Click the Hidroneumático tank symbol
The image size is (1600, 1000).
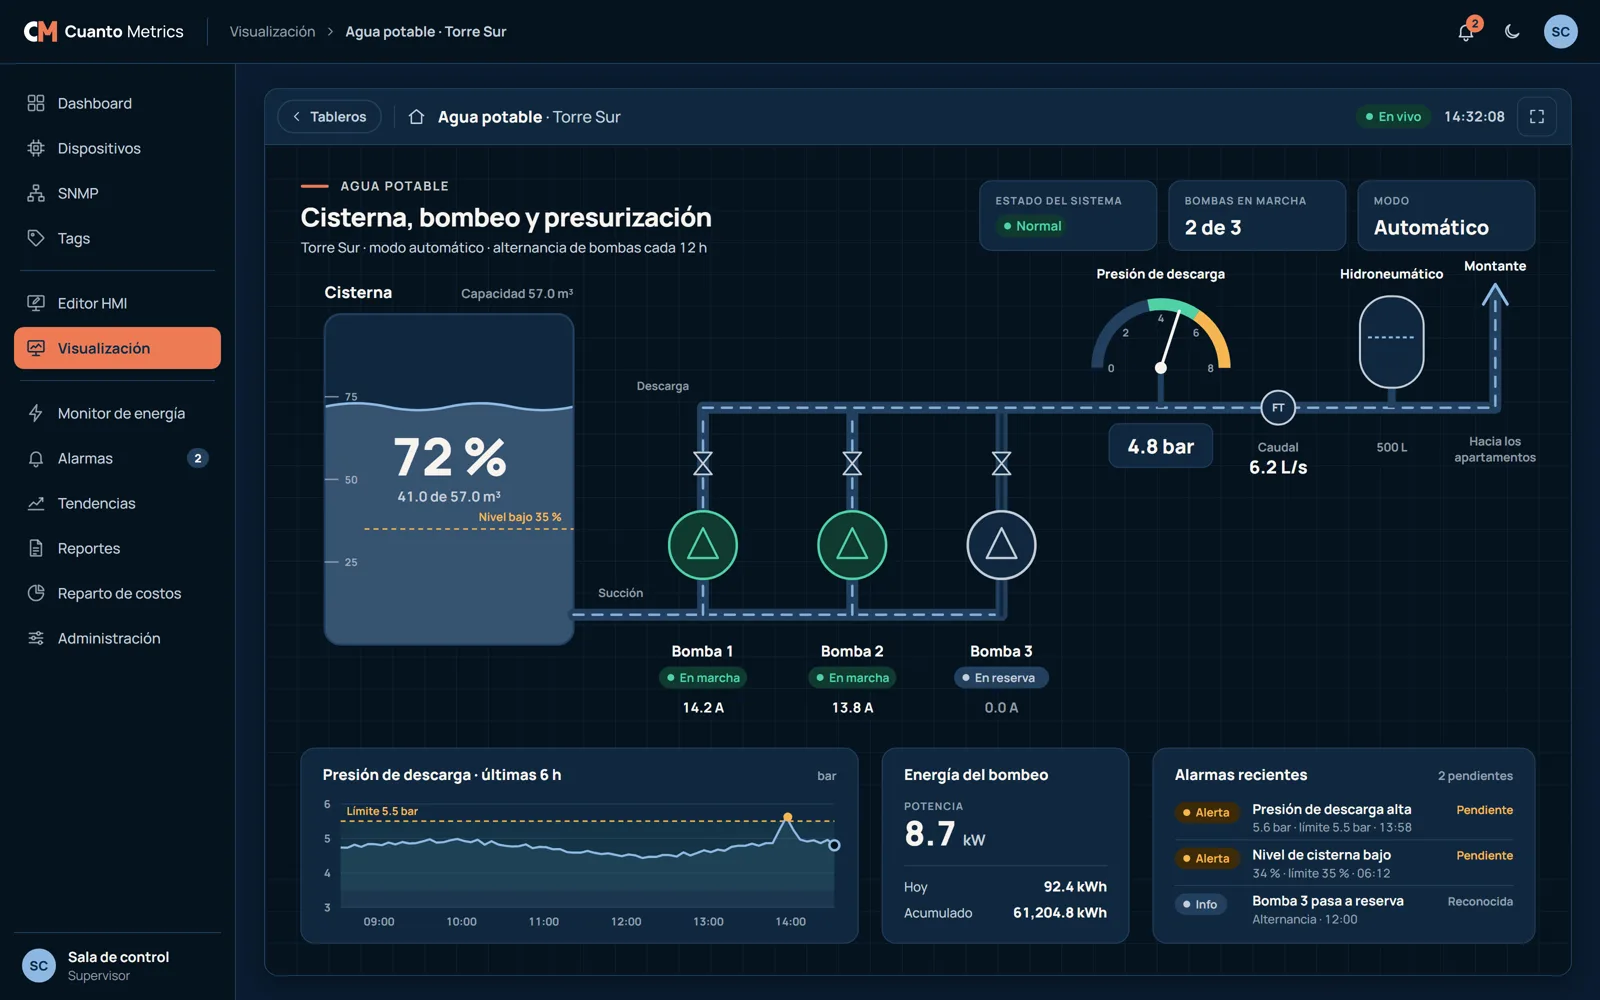coord(1391,341)
